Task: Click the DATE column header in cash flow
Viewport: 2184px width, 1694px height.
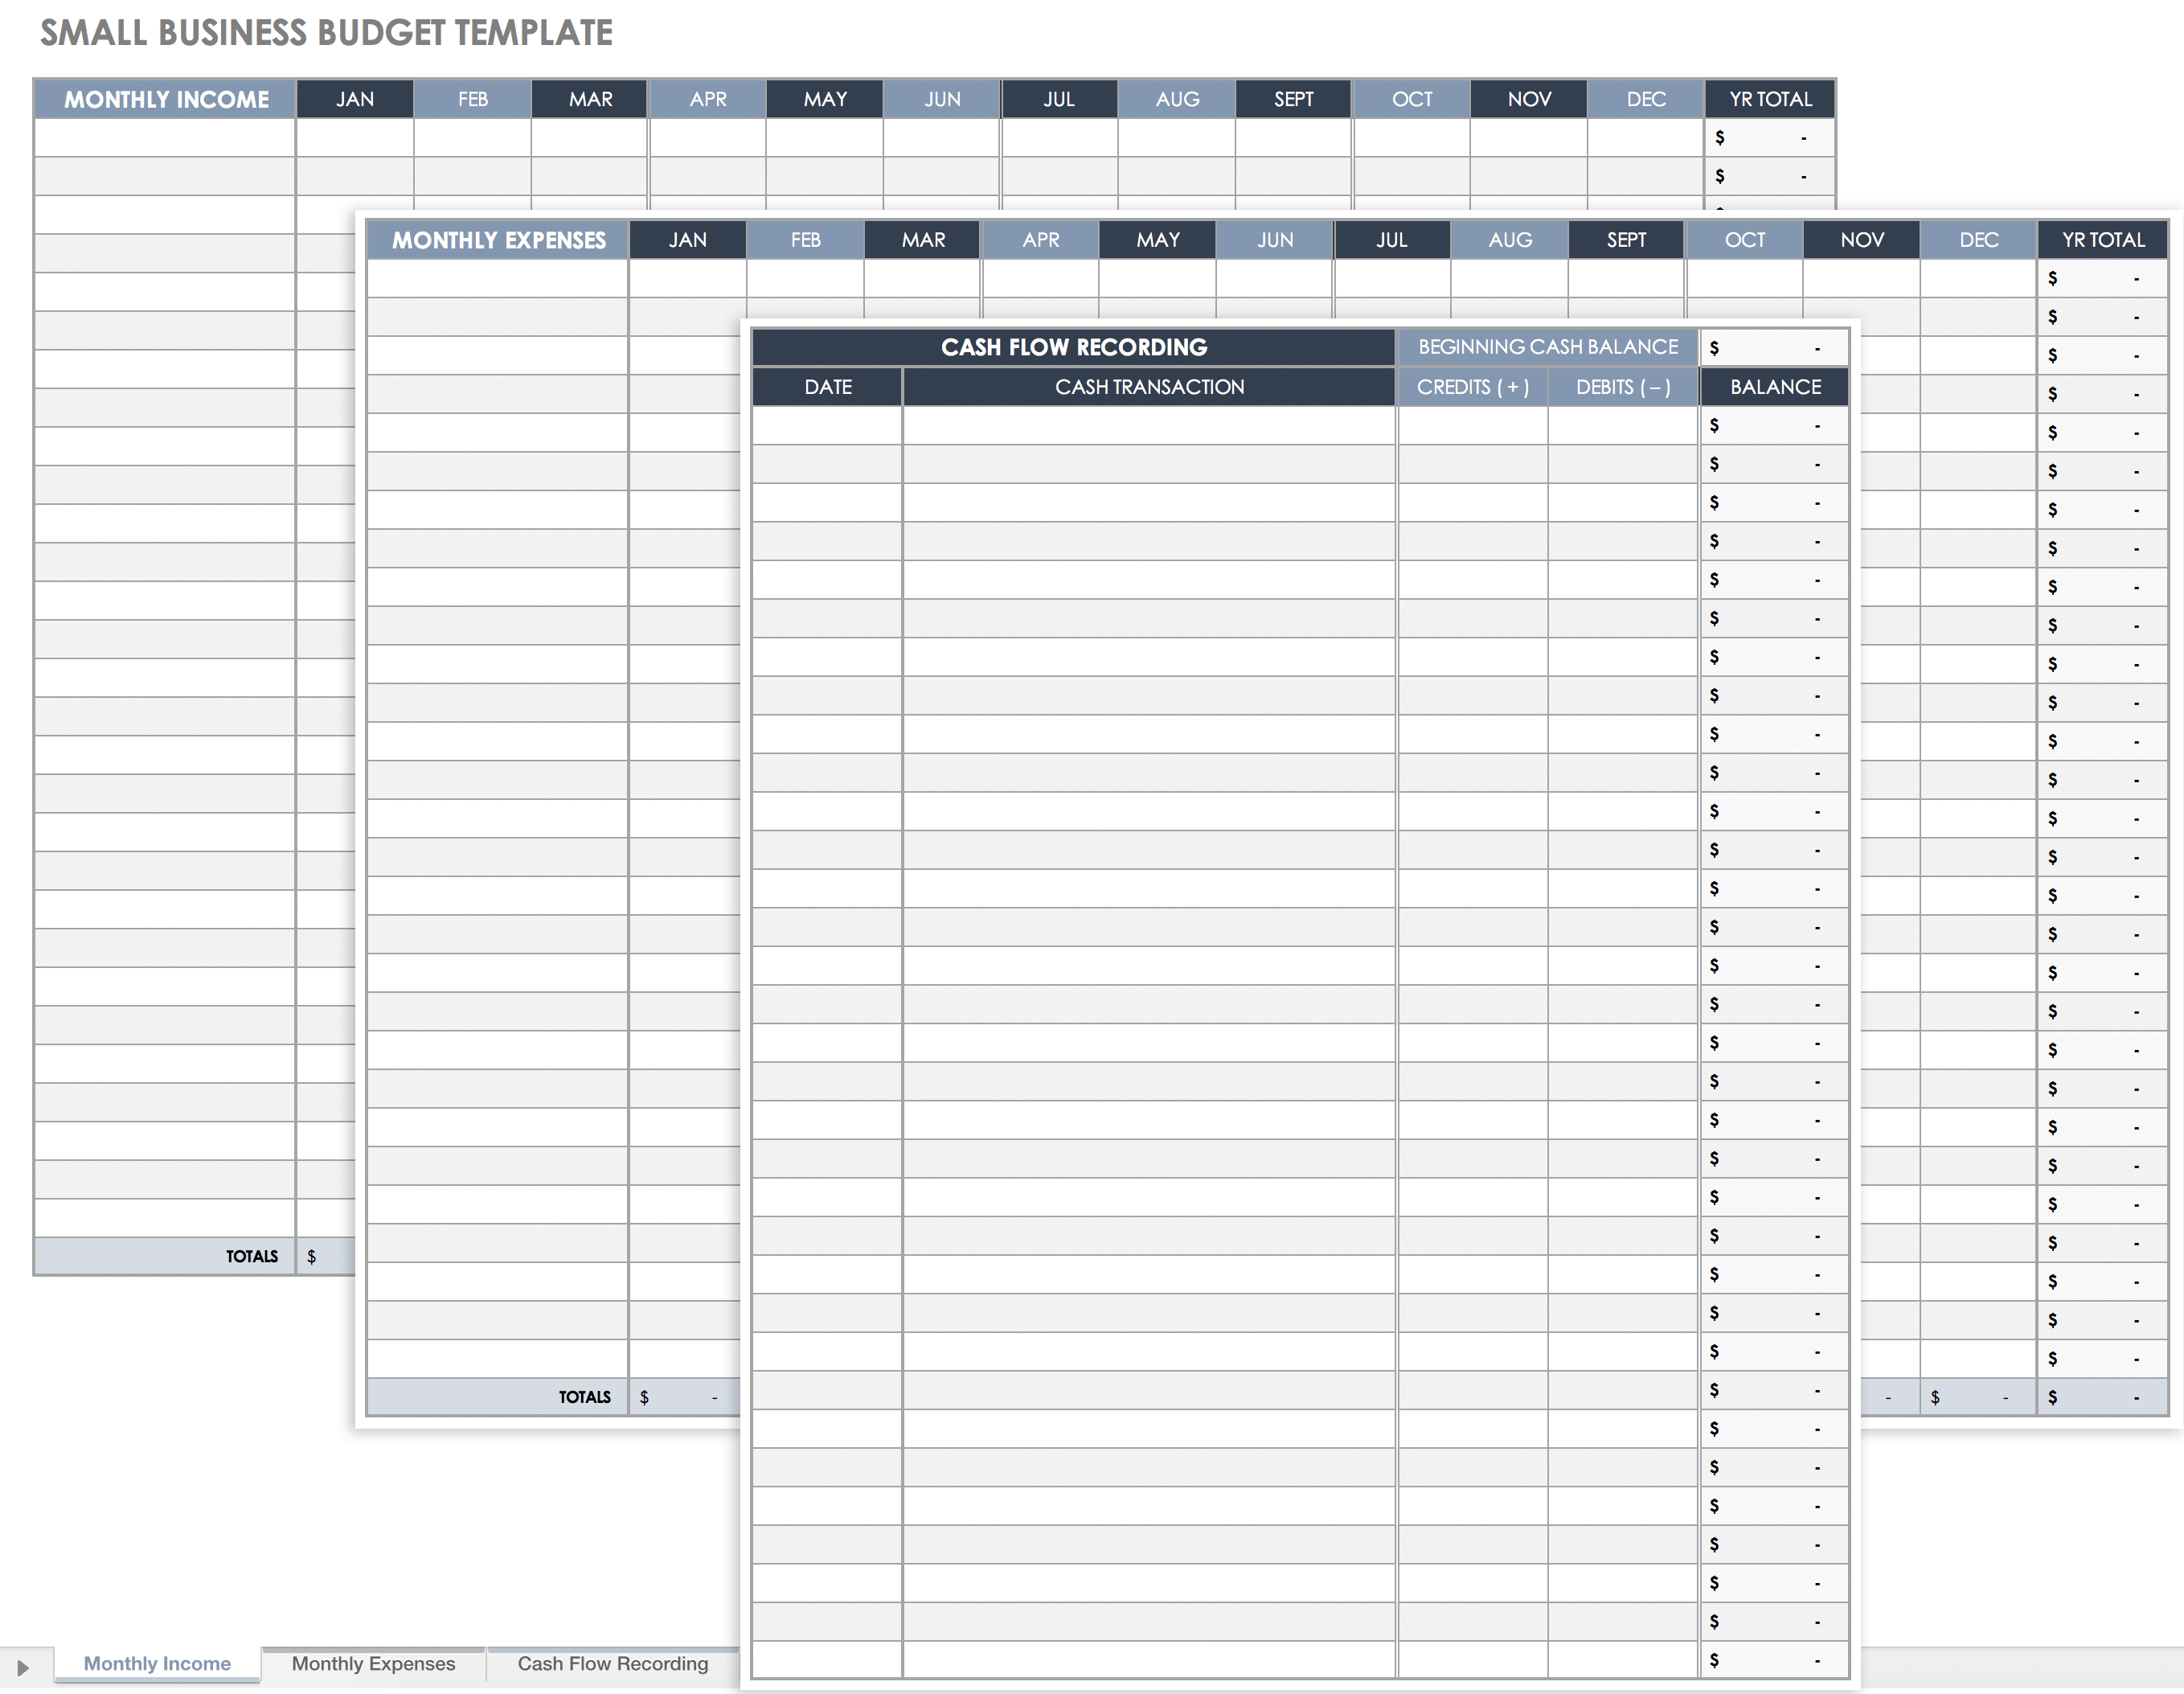Action: tap(828, 385)
